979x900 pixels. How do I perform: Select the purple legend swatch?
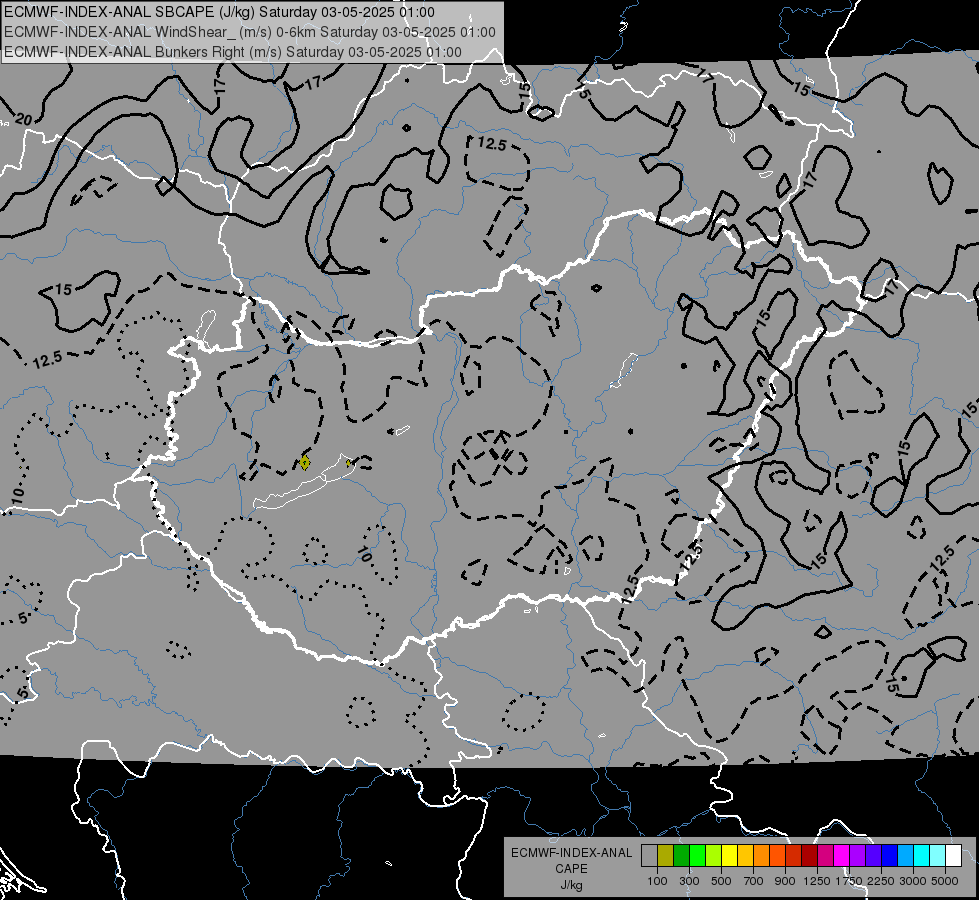pyautogui.click(x=858, y=855)
